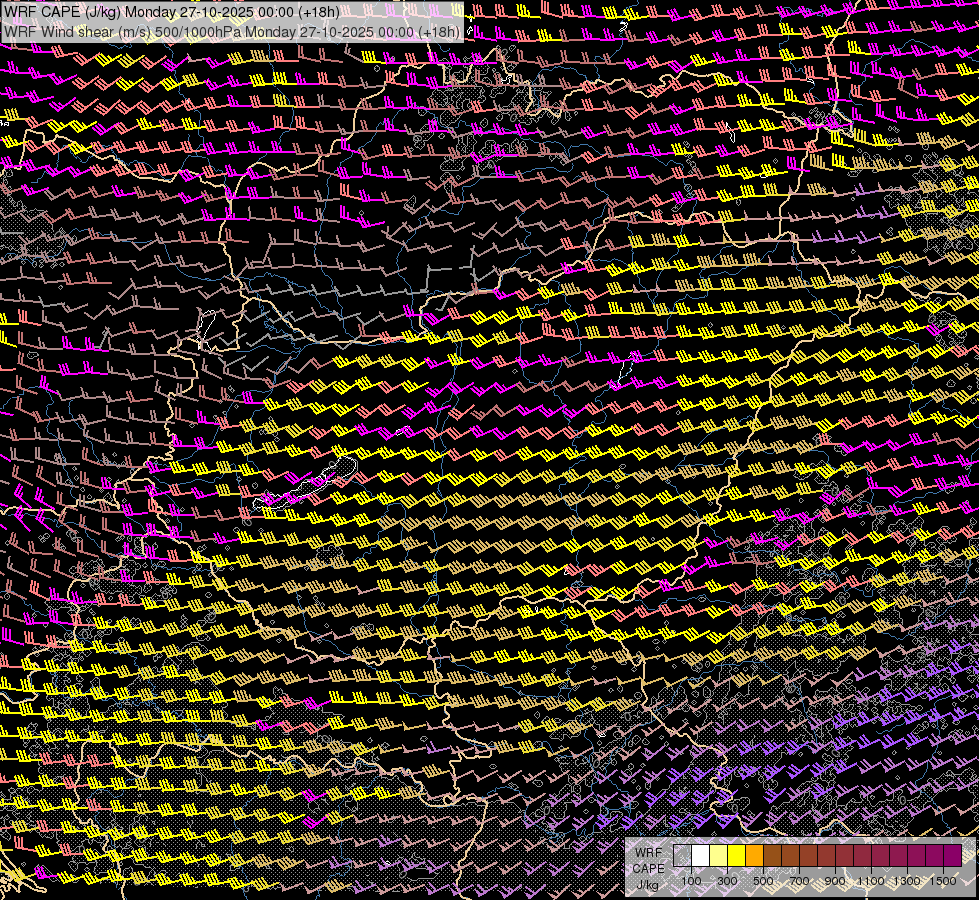Select the 1300 legend value label
The image size is (979, 900).
point(907,881)
